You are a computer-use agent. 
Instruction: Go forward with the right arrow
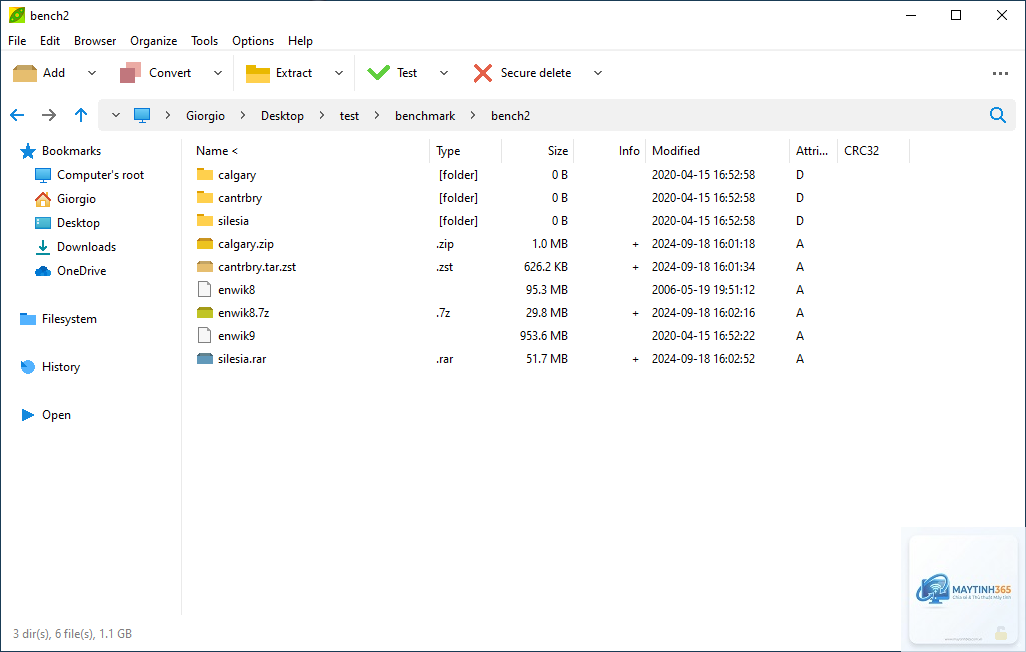pos(49,115)
